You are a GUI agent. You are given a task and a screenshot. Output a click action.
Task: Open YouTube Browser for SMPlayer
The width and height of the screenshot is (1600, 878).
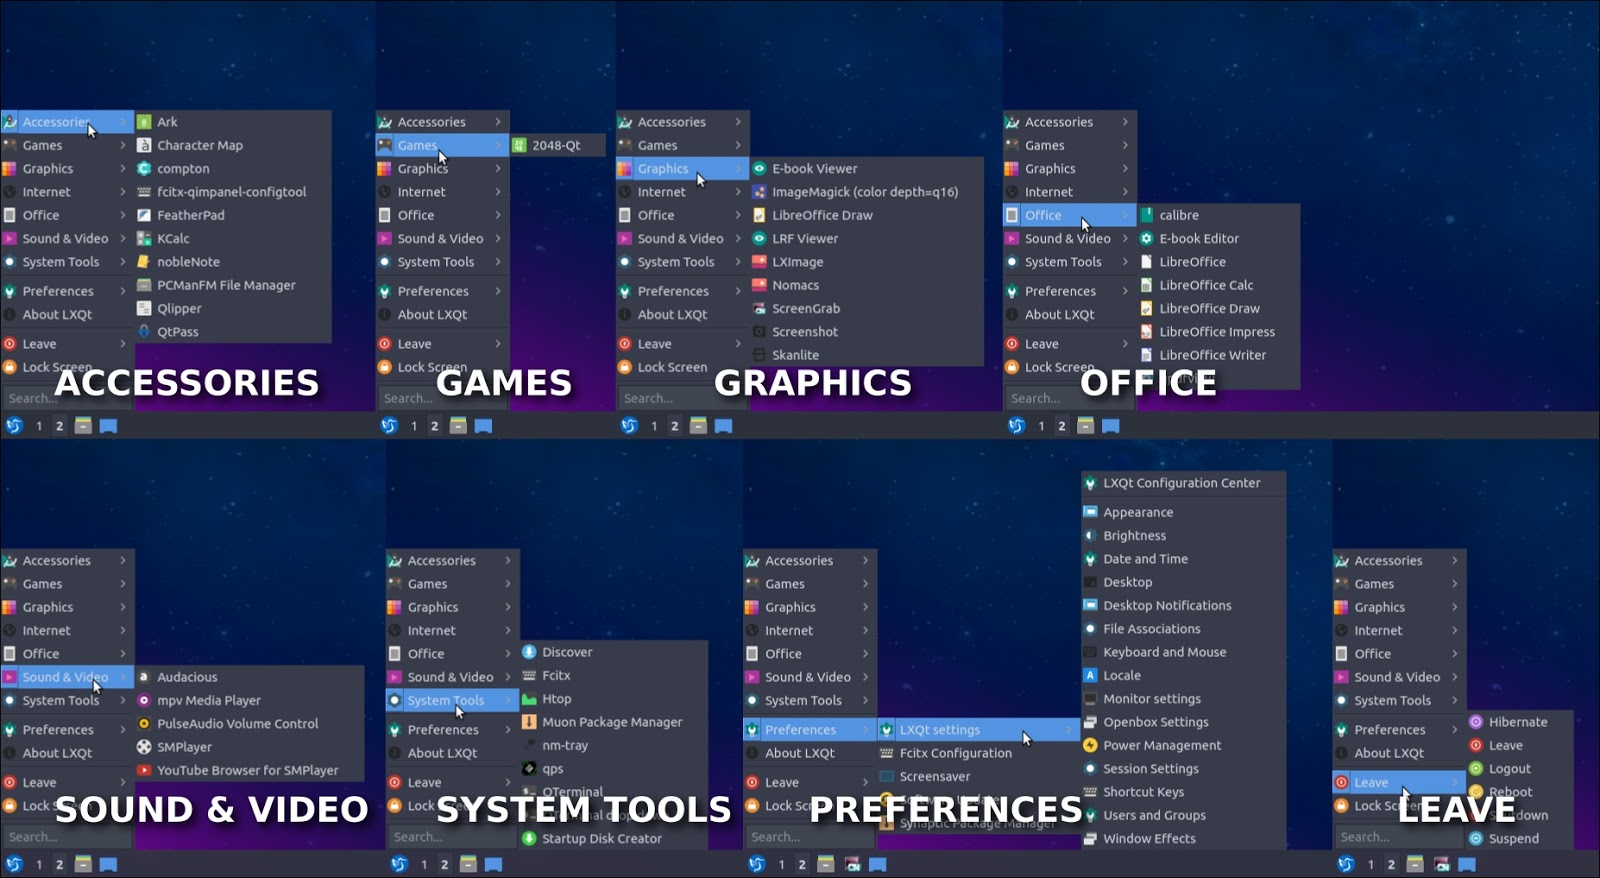(249, 770)
